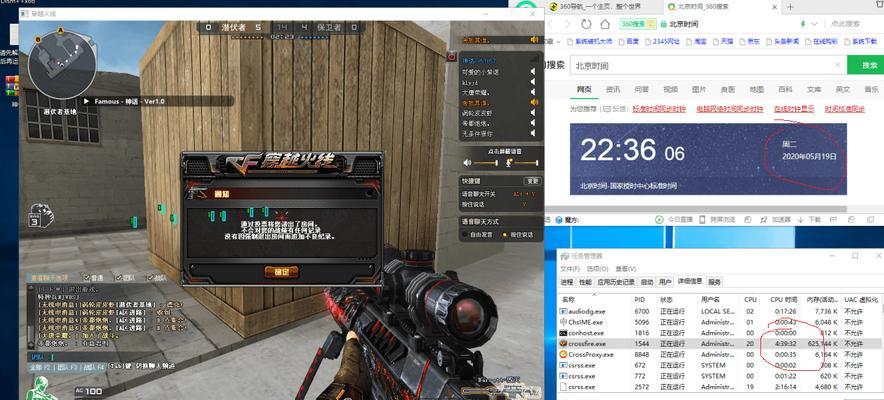This screenshot has width=884, height=400.
Task: Switch to the 资讯 search category
Action: [613, 89]
